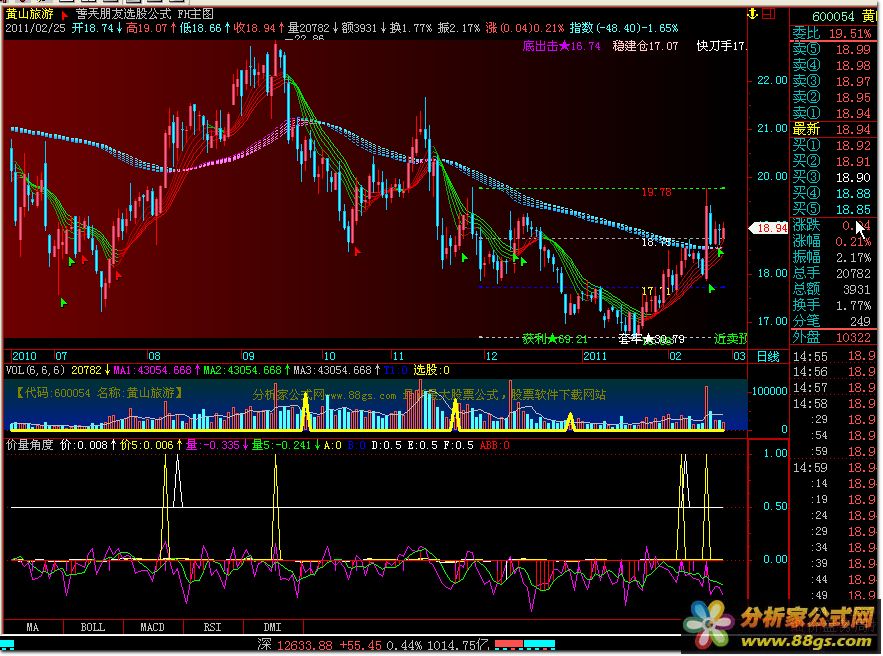Switch to the MA indicator tab

click(x=33, y=627)
